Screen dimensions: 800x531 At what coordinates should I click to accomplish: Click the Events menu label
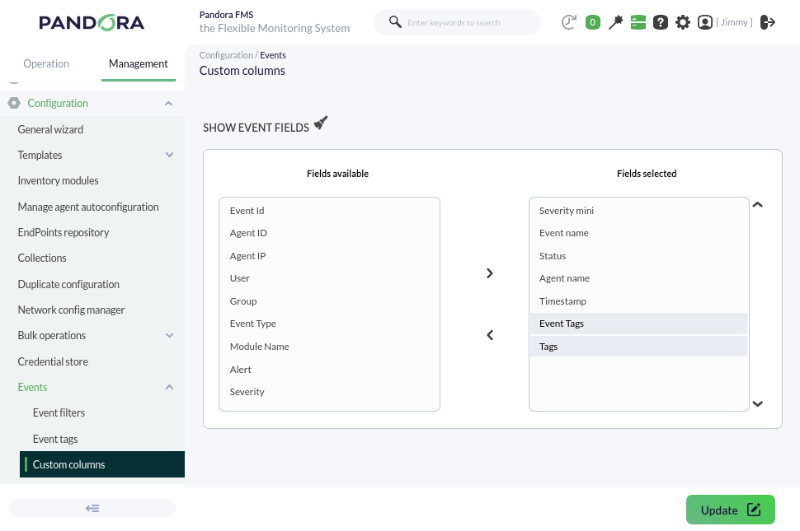[32, 387]
